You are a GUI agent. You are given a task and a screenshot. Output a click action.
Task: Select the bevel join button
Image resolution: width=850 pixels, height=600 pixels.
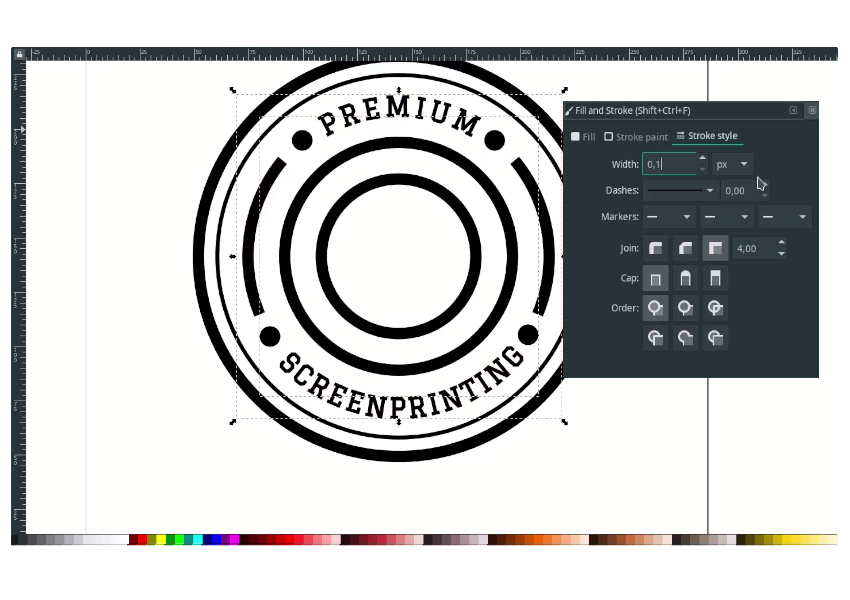[x=685, y=248]
